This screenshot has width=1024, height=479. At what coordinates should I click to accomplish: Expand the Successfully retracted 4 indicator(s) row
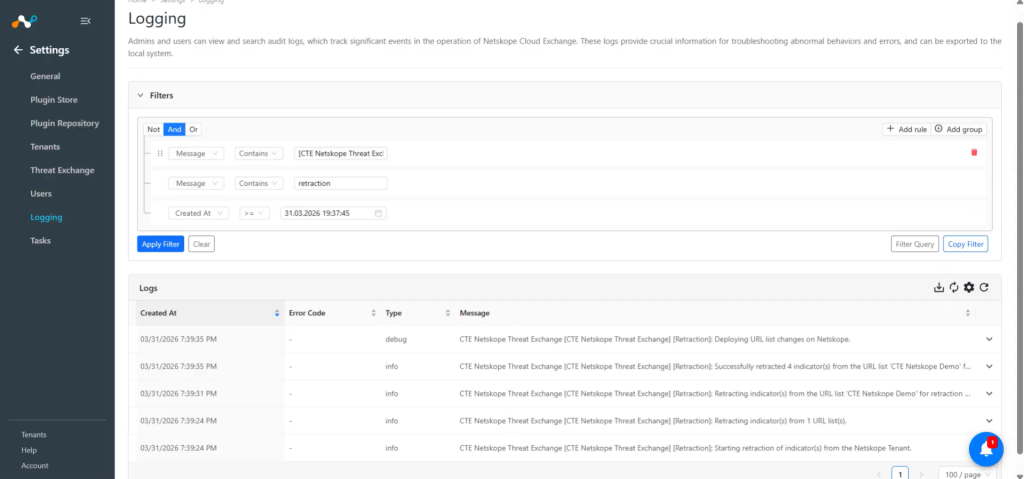click(989, 367)
